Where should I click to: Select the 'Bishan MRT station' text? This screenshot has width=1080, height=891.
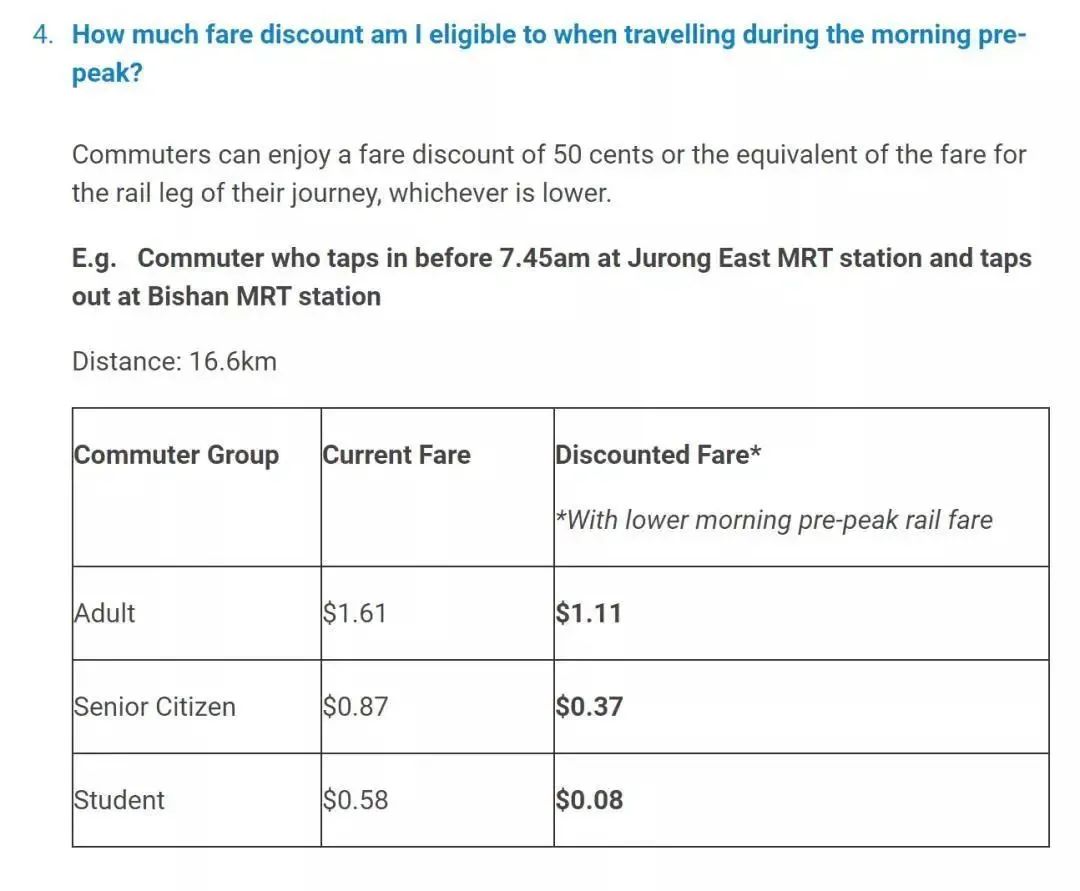[x=264, y=297]
